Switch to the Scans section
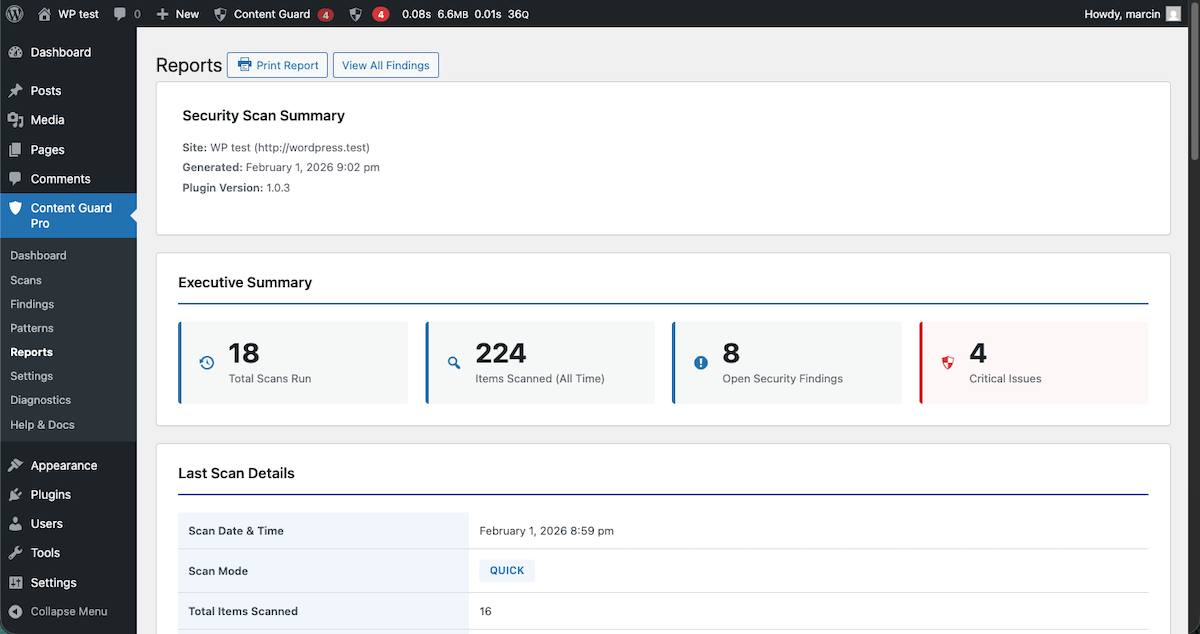This screenshot has height=634, width=1200. coord(28,279)
